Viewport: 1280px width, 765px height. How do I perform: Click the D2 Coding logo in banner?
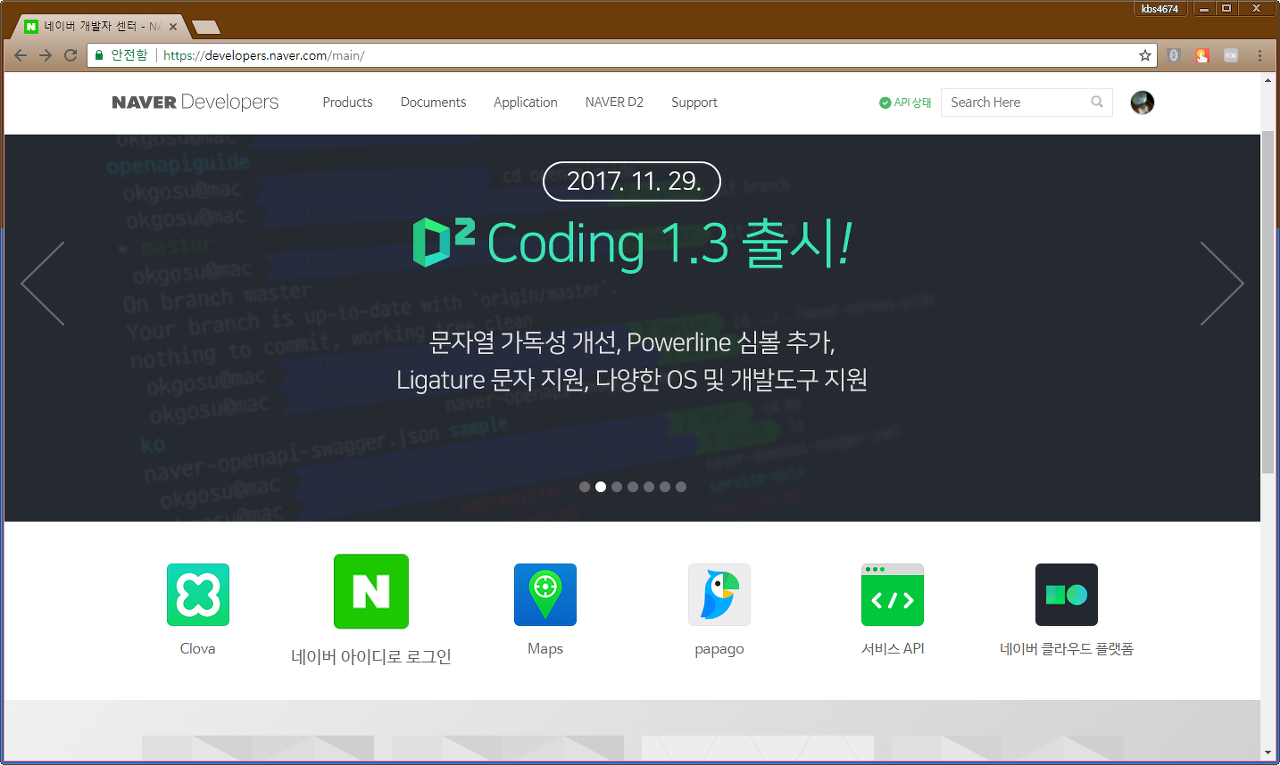pos(443,243)
